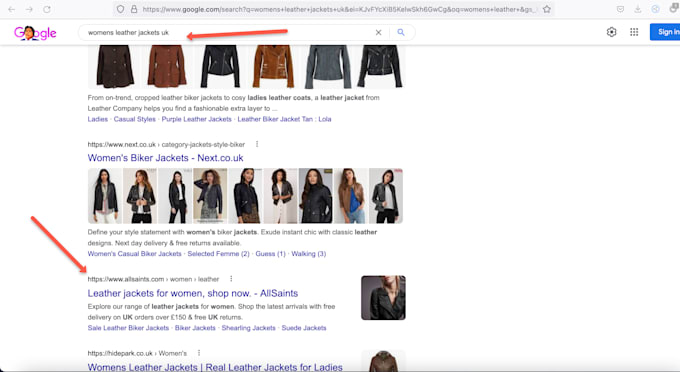Open options menu for the hidepark.co.uk result
The height and width of the screenshot is (372, 680).
(199, 353)
